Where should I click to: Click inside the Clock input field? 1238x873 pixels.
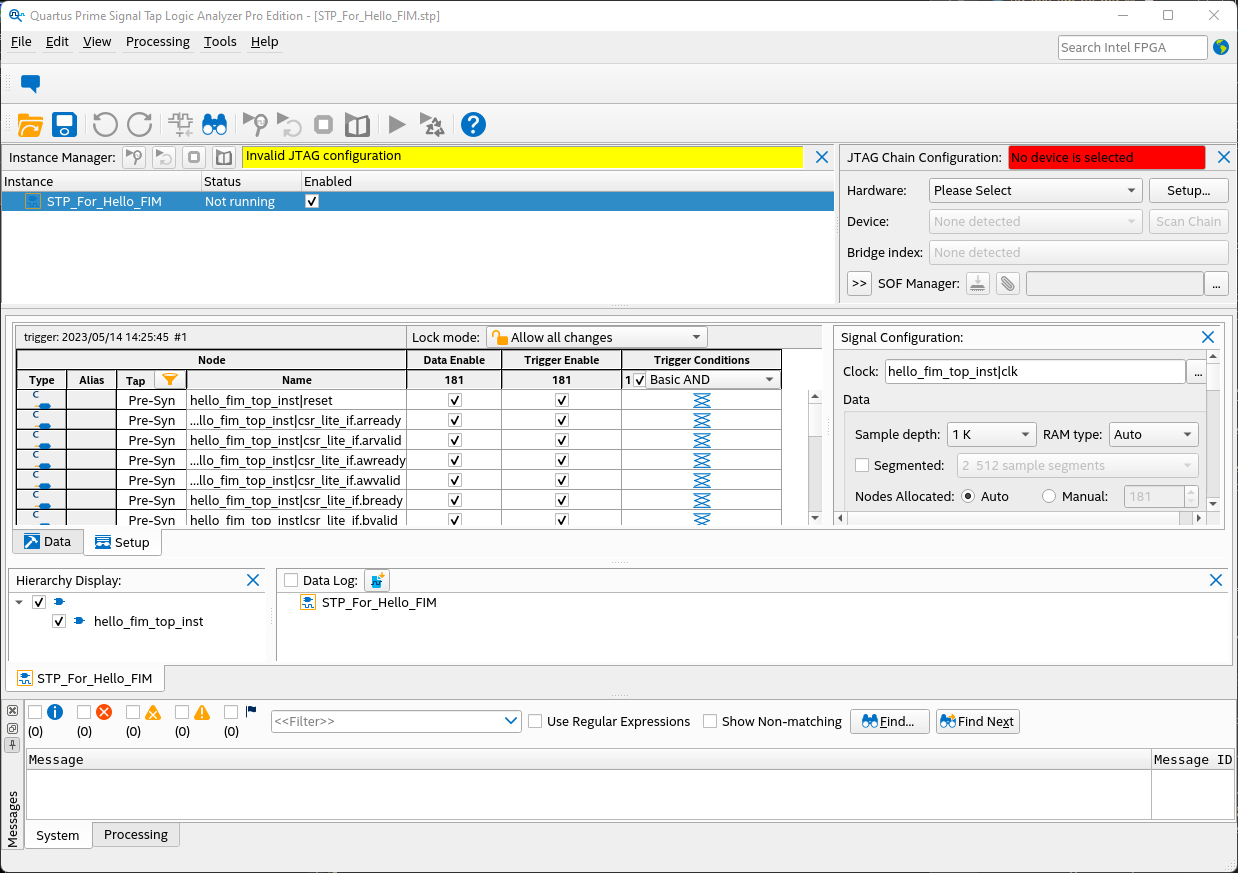coord(1034,371)
